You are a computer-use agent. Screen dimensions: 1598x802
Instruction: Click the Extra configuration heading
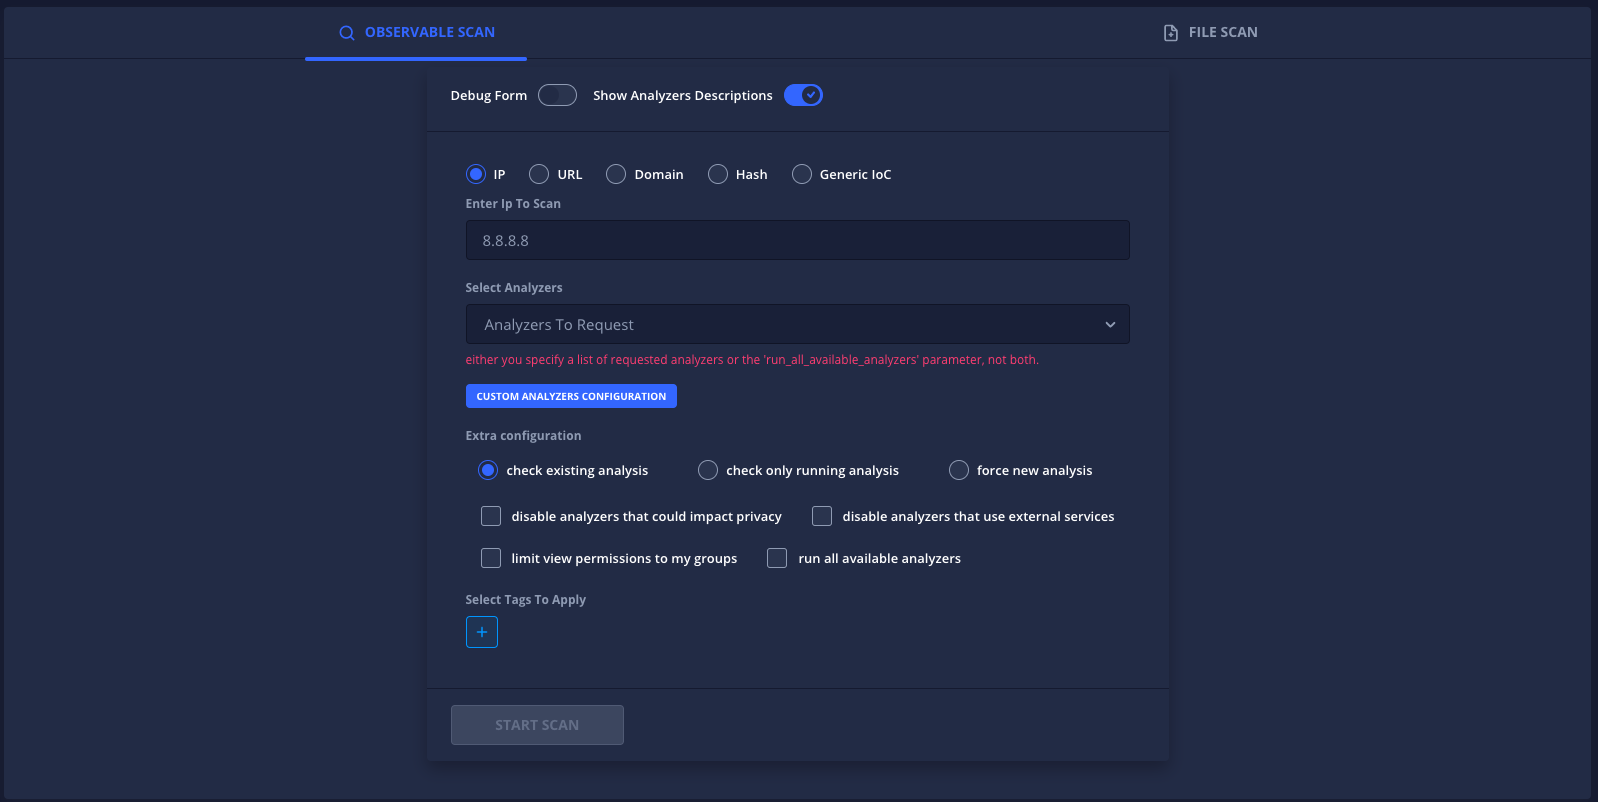pyautogui.click(x=523, y=436)
